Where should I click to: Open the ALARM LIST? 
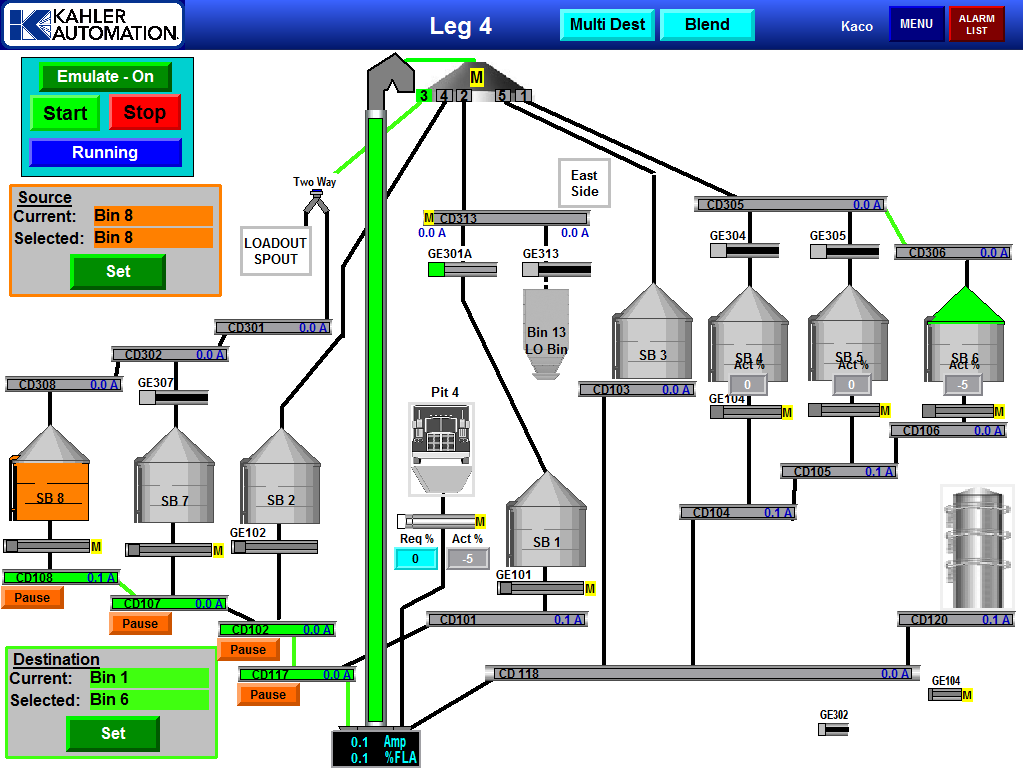point(977,24)
